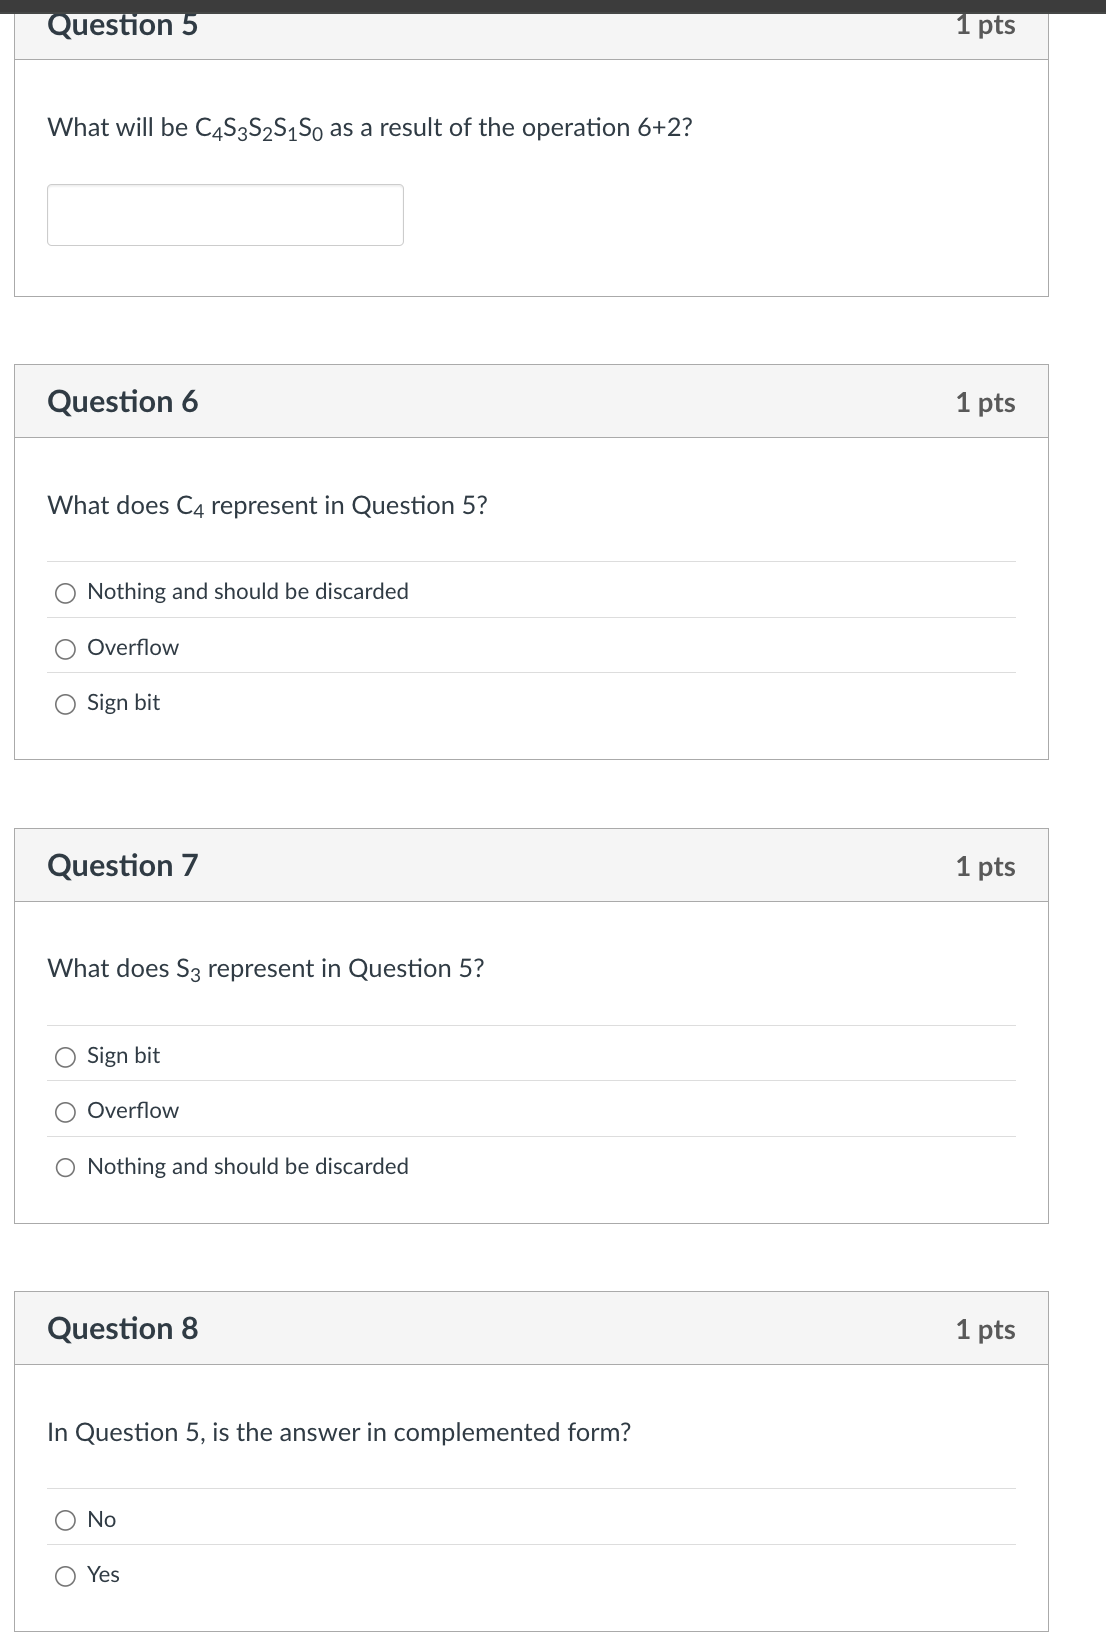1106x1652 pixels.
Task: Choose "Nothing and should be discarded" in Question 7
Action: coord(65,1166)
